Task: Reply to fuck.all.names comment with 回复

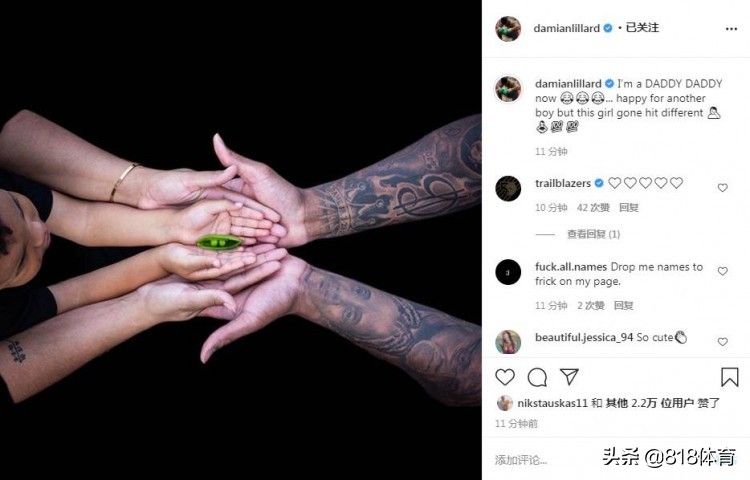Action: click(624, 305)
